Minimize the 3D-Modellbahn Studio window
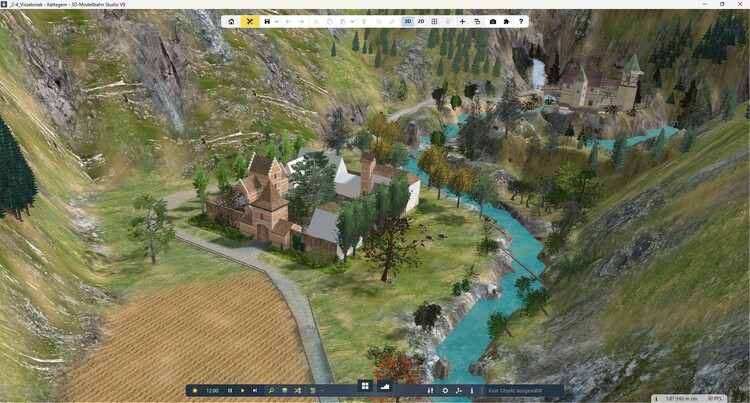 (x=705, y=4)
